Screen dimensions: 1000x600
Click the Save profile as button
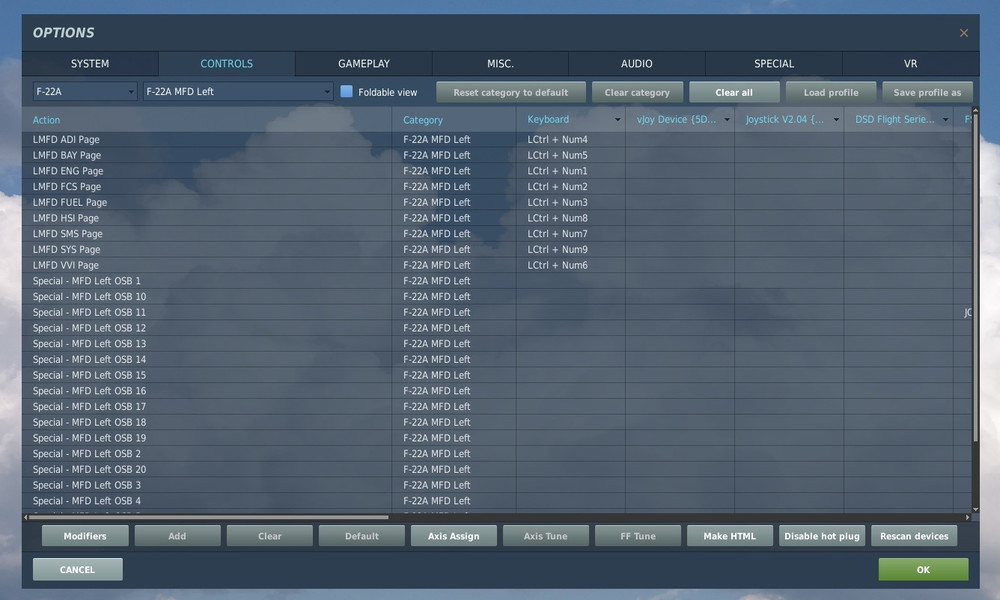click(927, 92)
